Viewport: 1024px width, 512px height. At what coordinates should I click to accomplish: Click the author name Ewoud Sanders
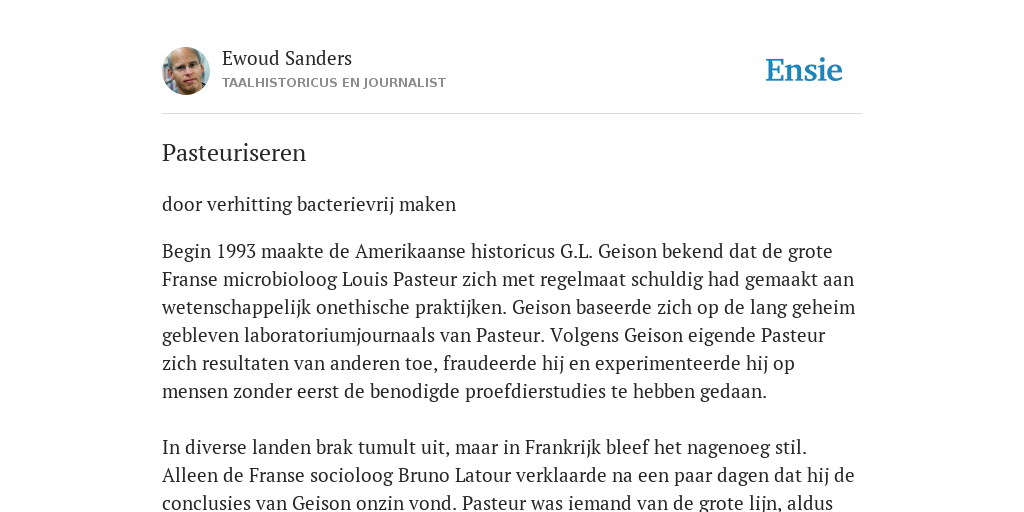point(287,58)
